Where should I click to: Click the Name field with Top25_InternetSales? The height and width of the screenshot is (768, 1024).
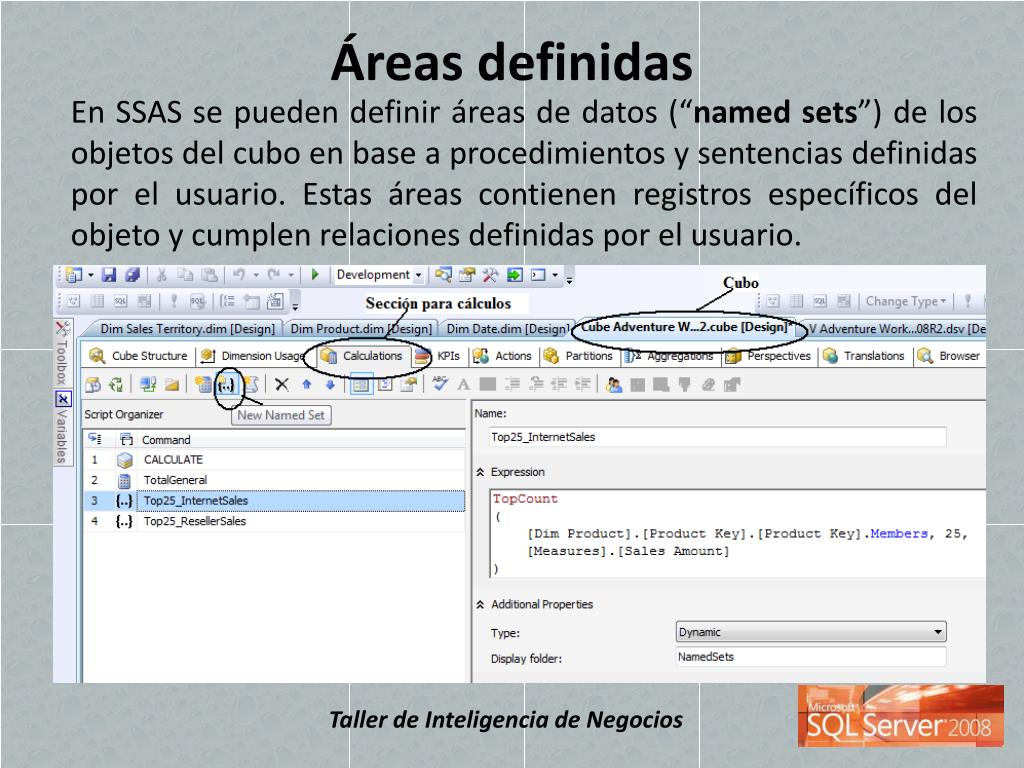(717, 437)
